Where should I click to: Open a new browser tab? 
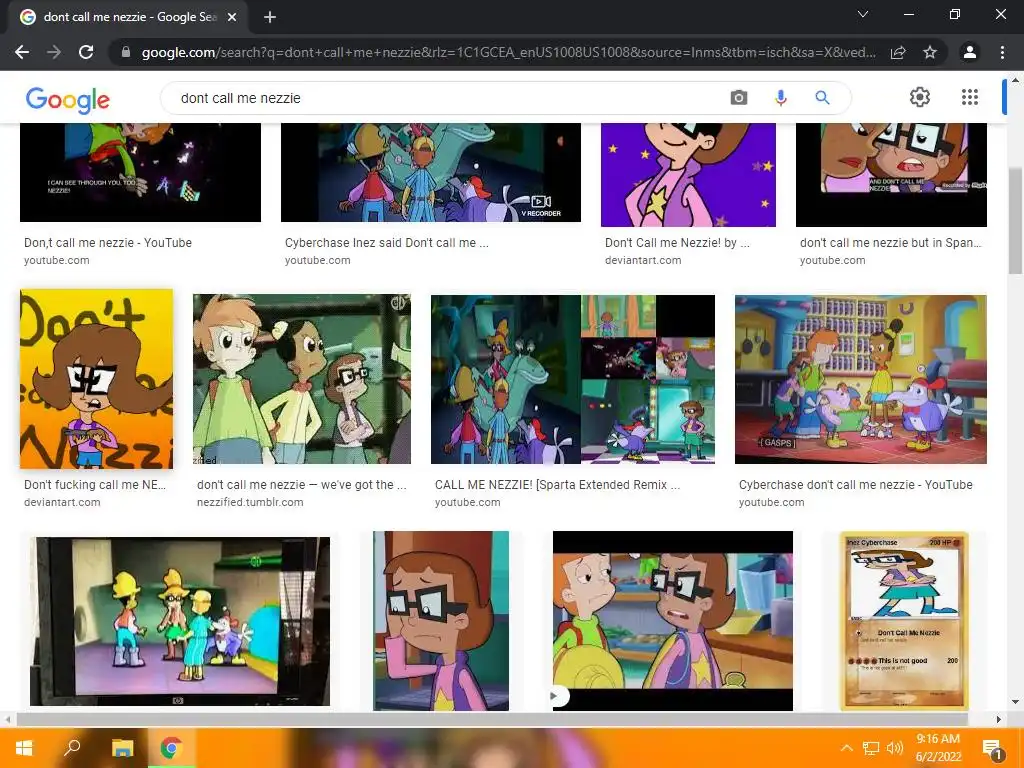pos(270,18)
